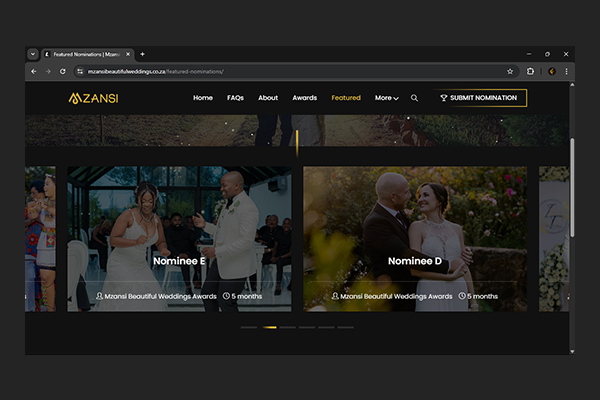Click the vertical scrollbar thumb

click(x=572, y=188)
